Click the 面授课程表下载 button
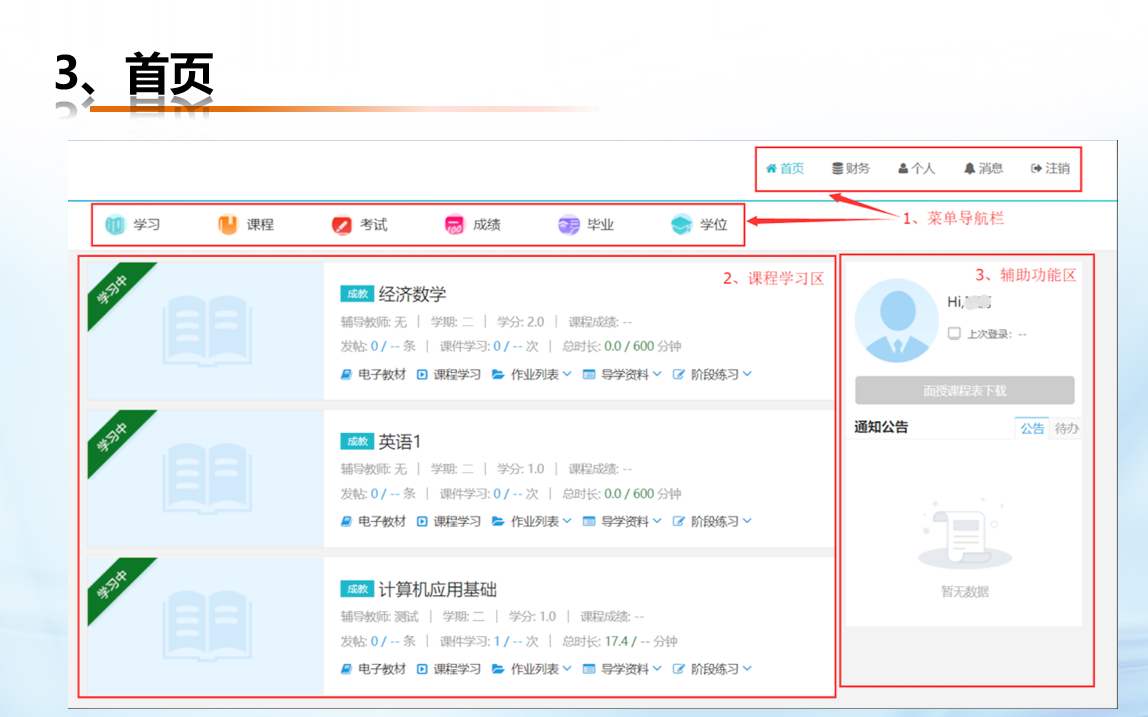This screenshot has width=1148, height=717. point(964,391)
